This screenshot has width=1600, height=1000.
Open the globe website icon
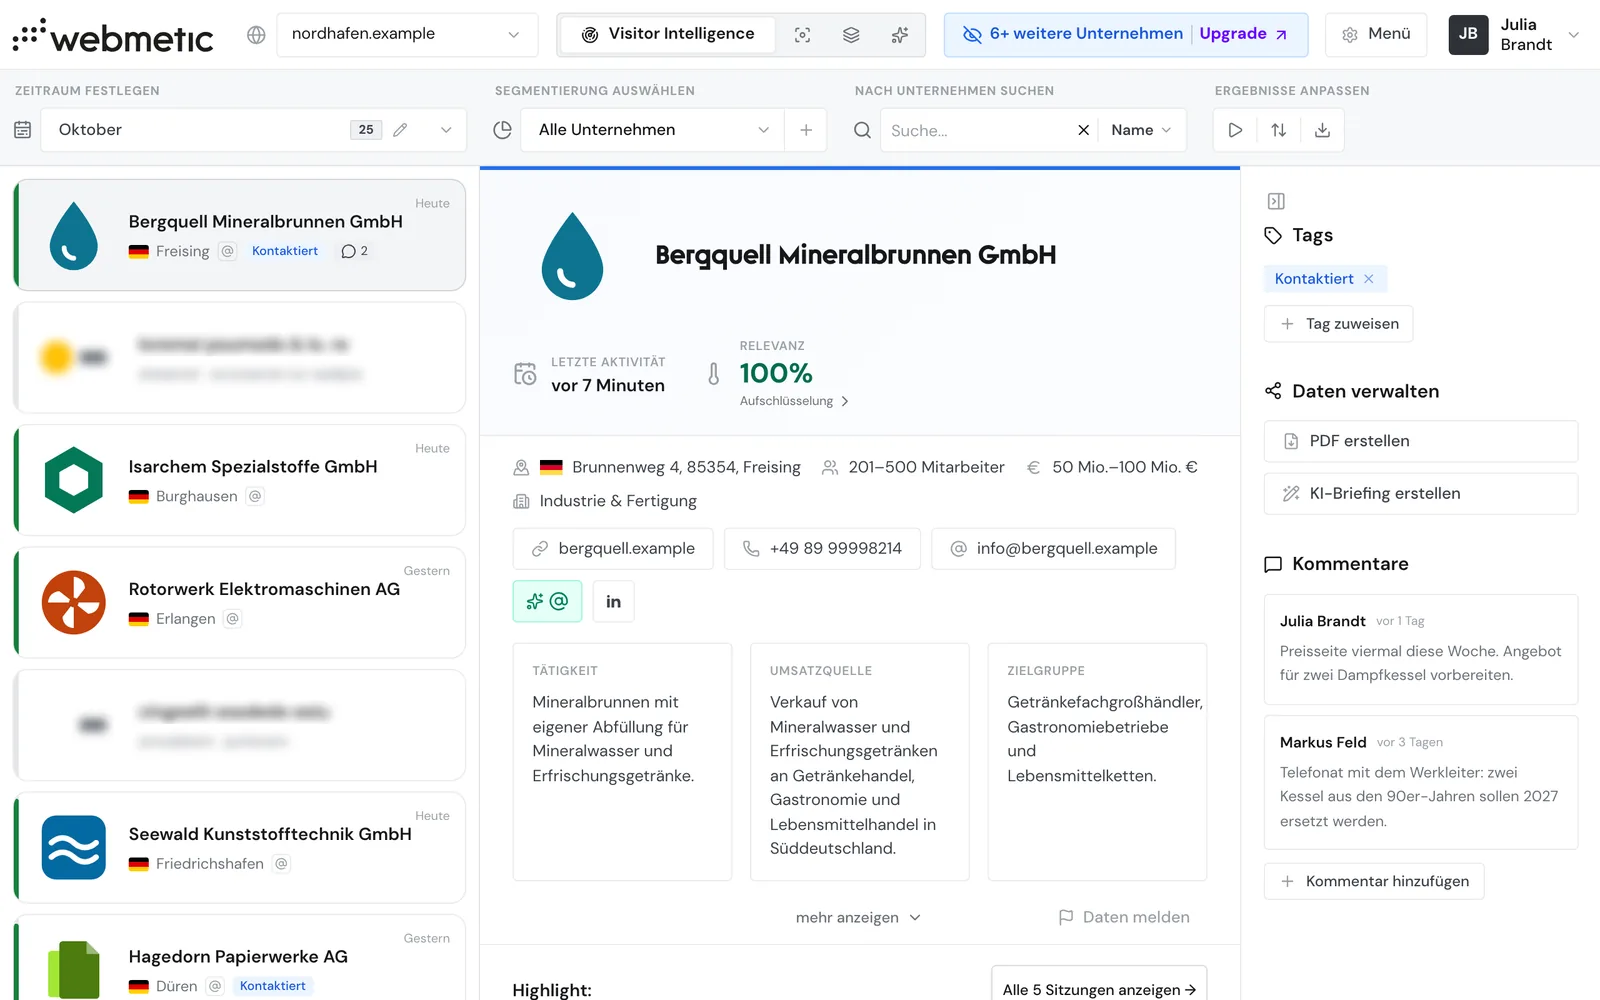(x=256, y=35)
